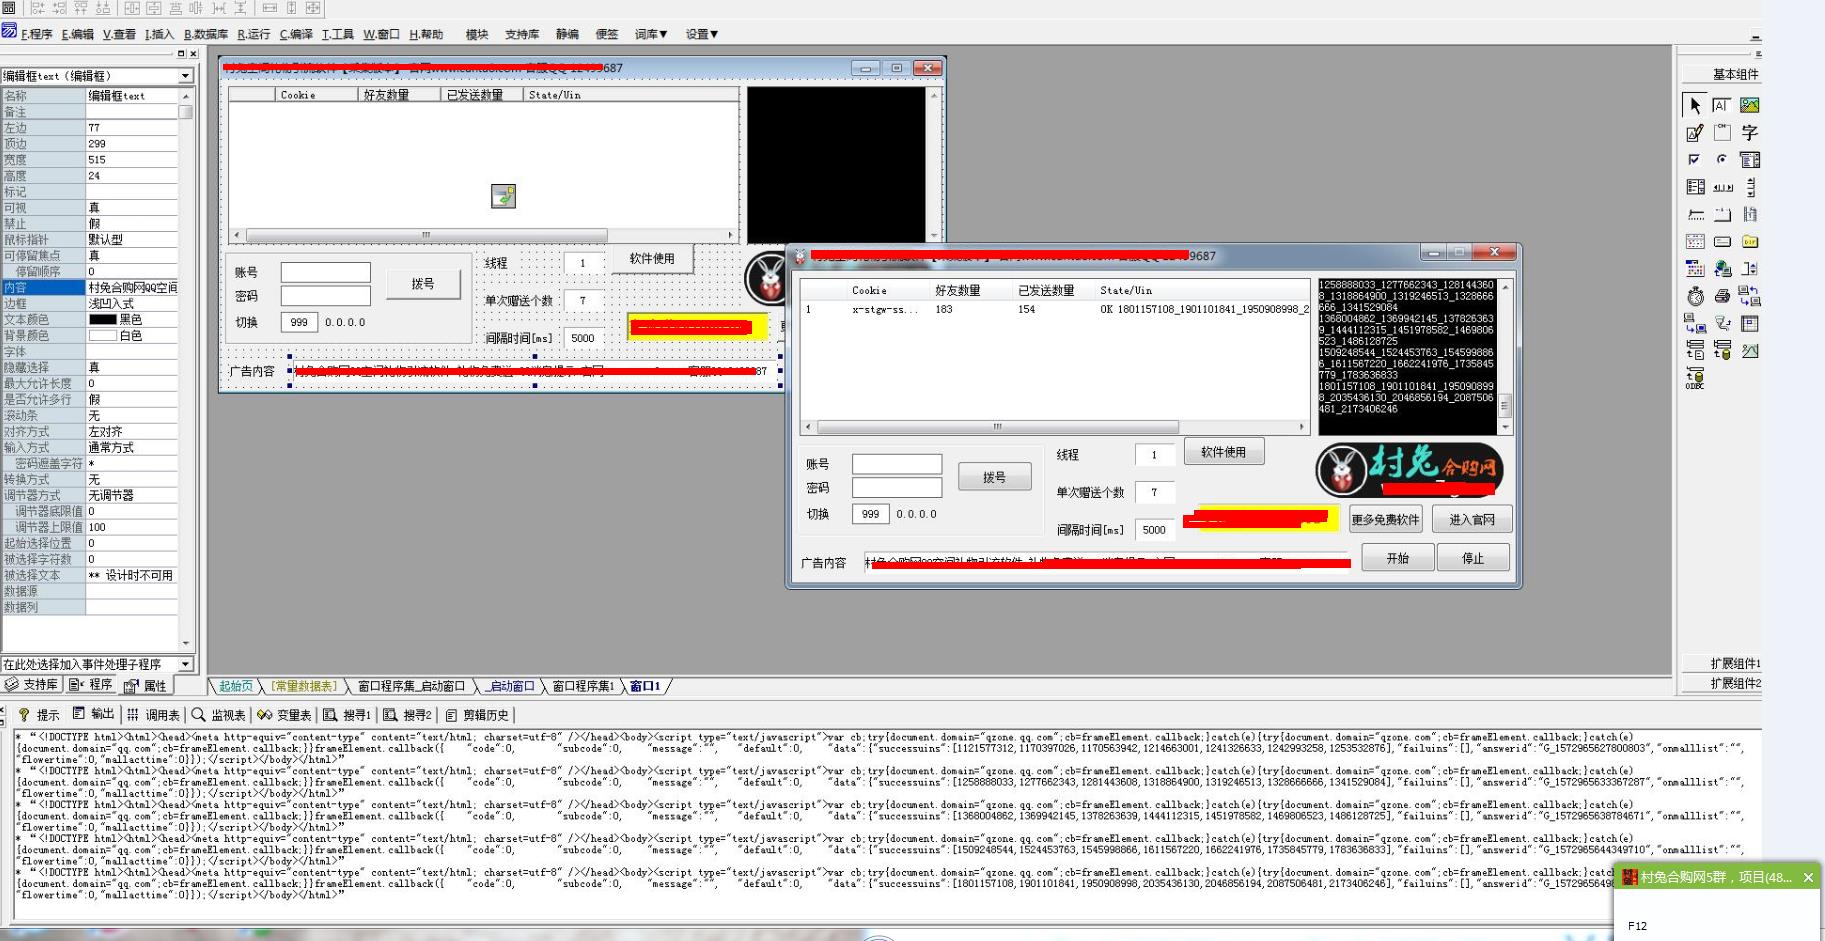The height and width of the screenshot is (941, 1825).
Task: Click the 账号 input field in running window
Action: coord(897,464)
